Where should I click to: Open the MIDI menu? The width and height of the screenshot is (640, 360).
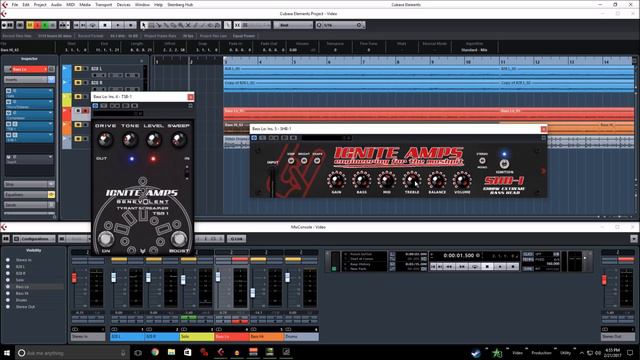click(70, 4)
